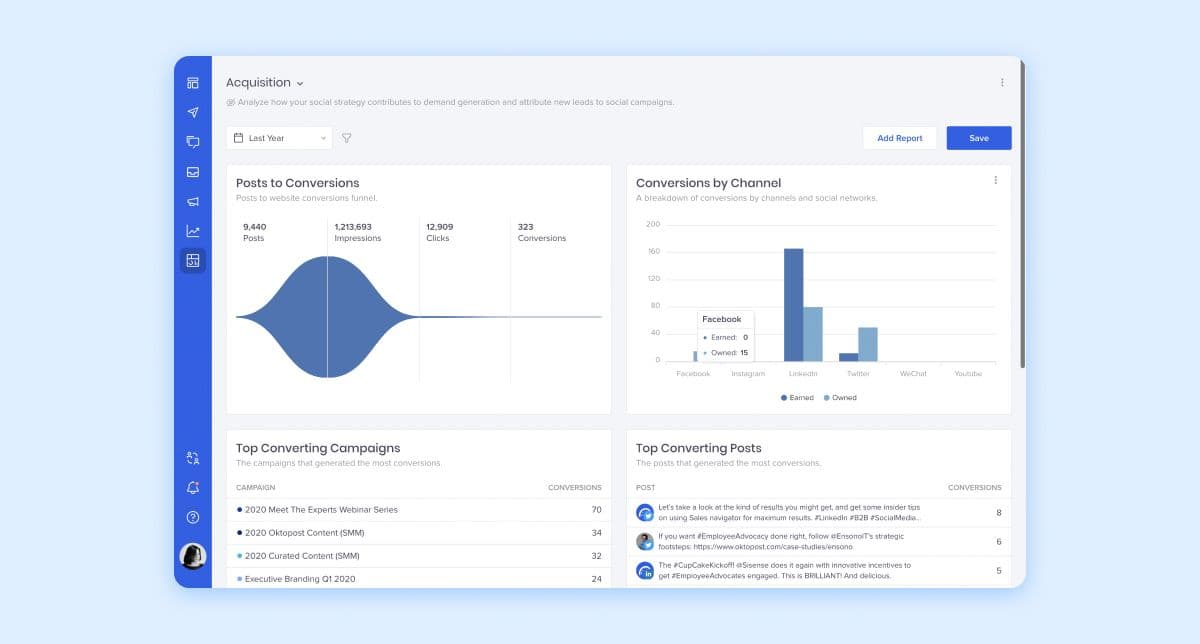Click the profile thumbnail of the EnsonoIT post
Image resolution: width=1200 pixels, height=644 pixels.
(x=645, y=541)
